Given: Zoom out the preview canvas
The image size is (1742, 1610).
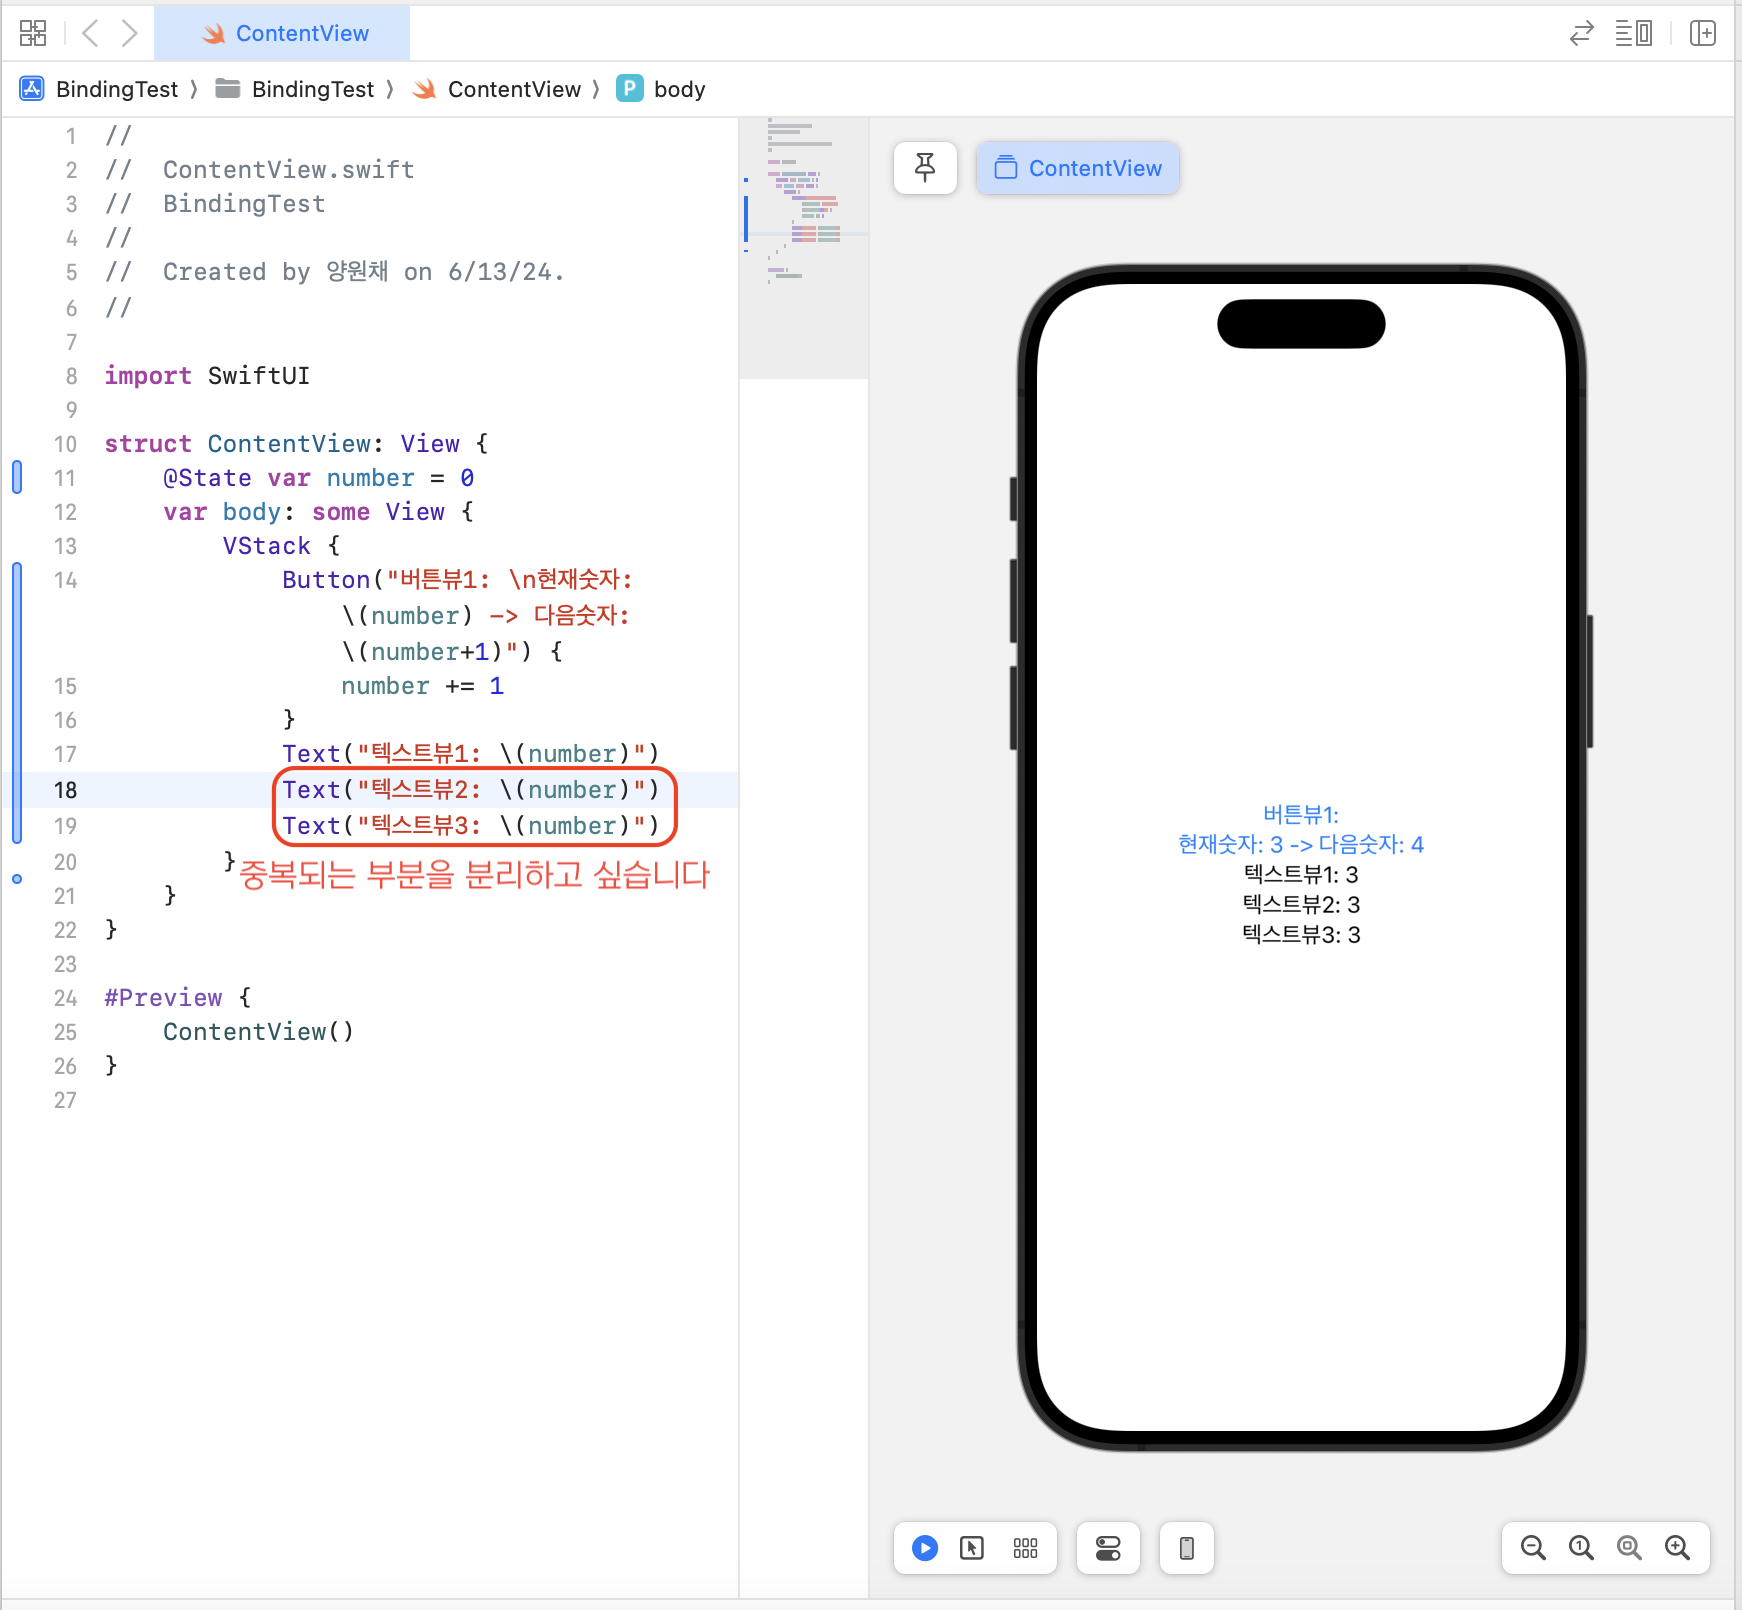Looking at the screenshot, I should point(1533,1548).
